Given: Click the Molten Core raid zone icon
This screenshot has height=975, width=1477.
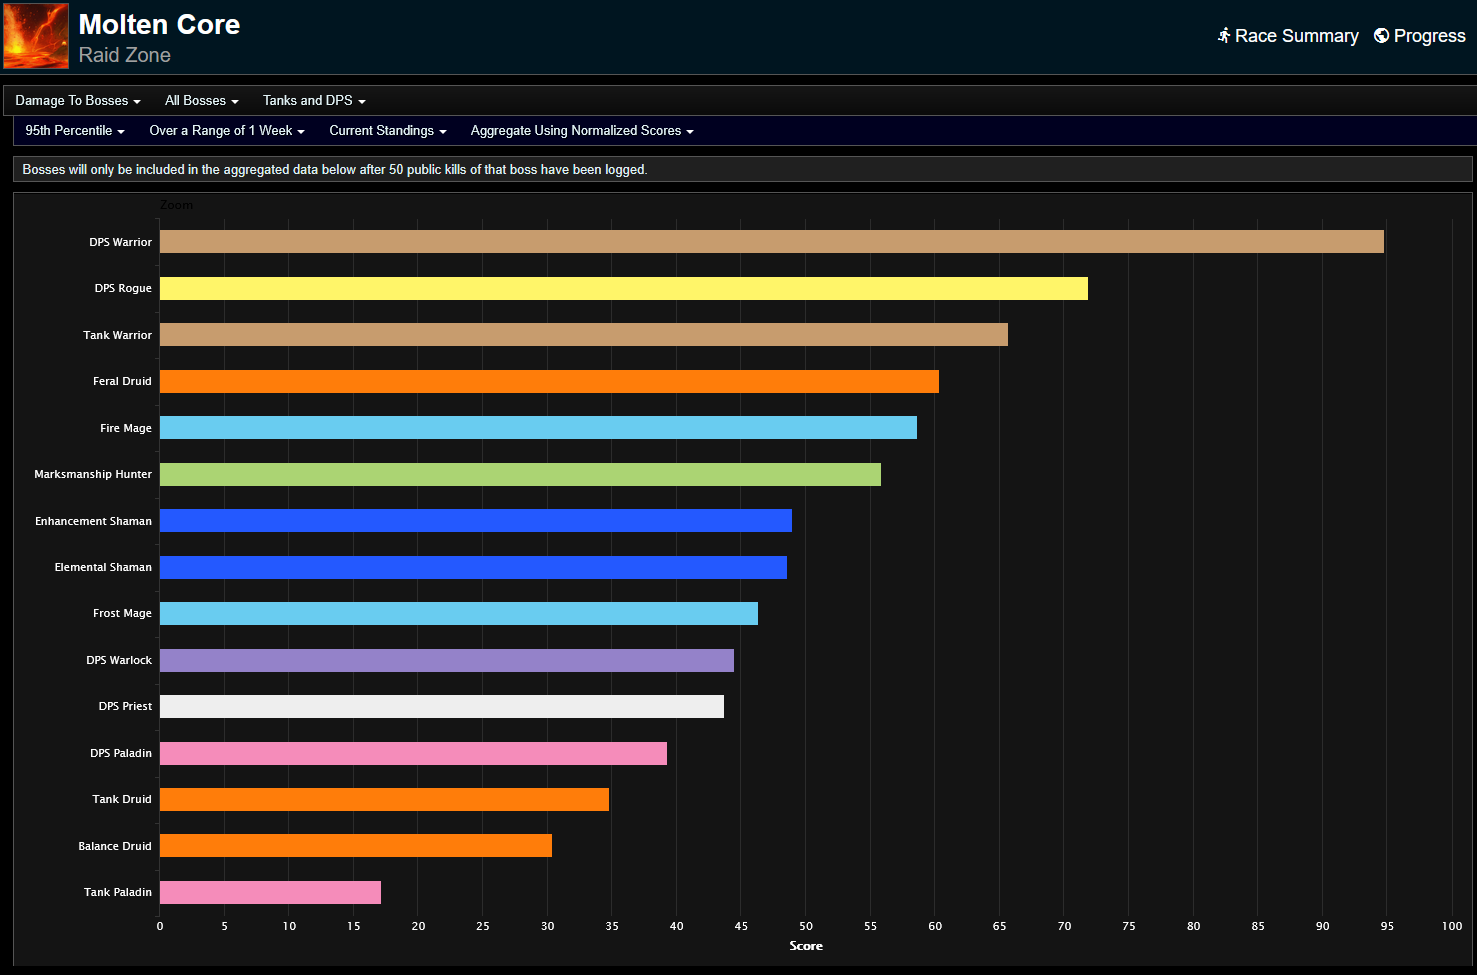Looking at the screenshot, I should (35, 35).
